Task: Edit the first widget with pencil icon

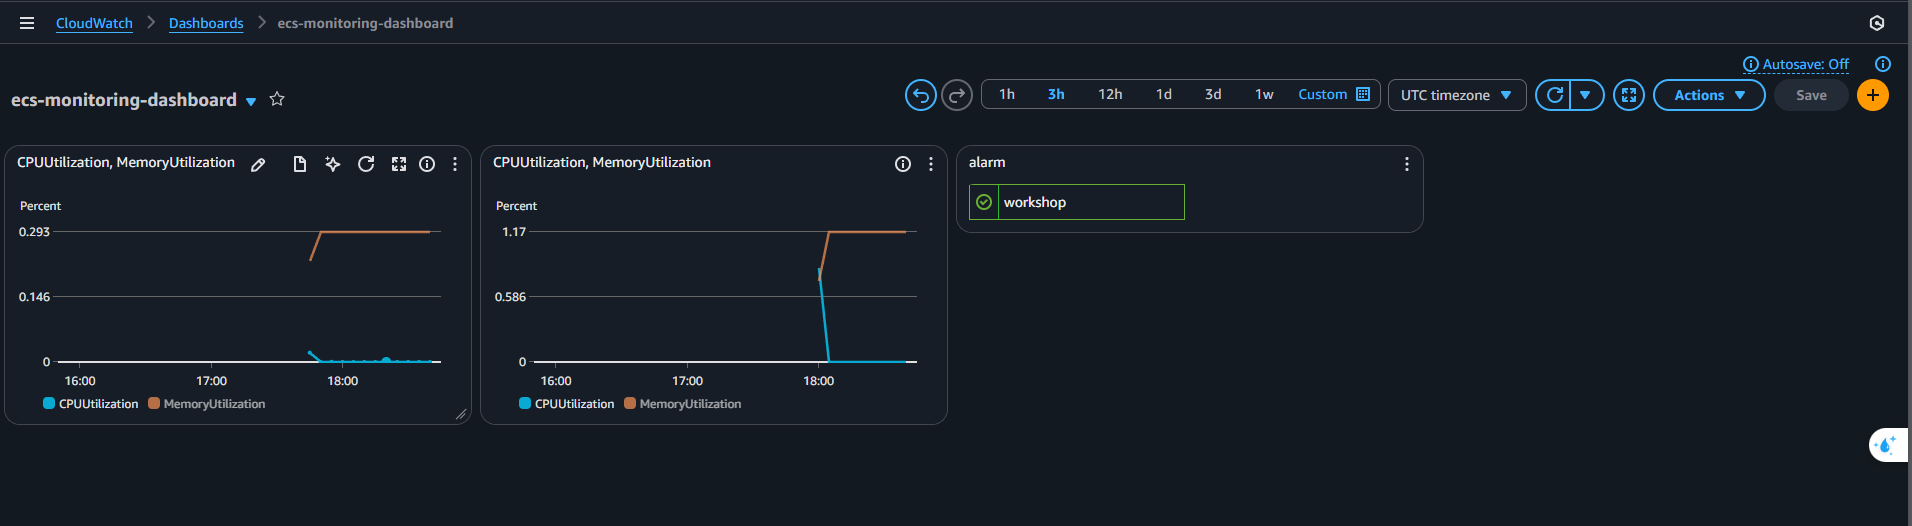Action: click(258, 164)
